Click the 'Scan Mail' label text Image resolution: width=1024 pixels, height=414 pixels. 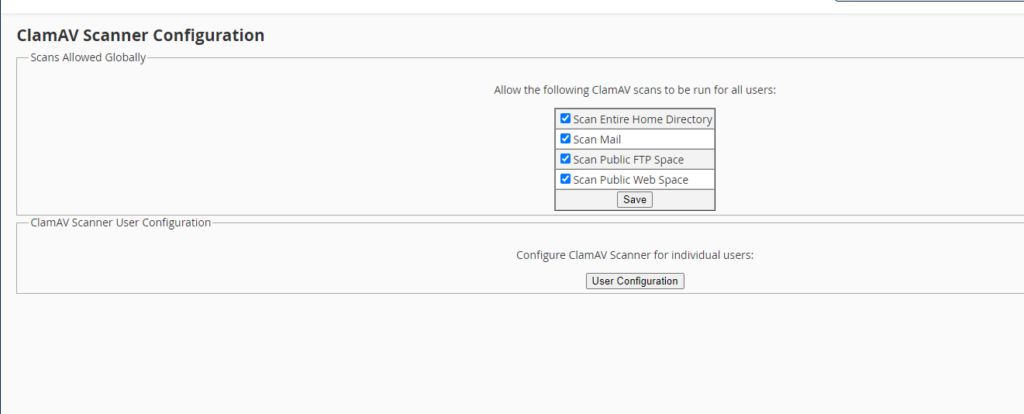click(x=597, y=140)
